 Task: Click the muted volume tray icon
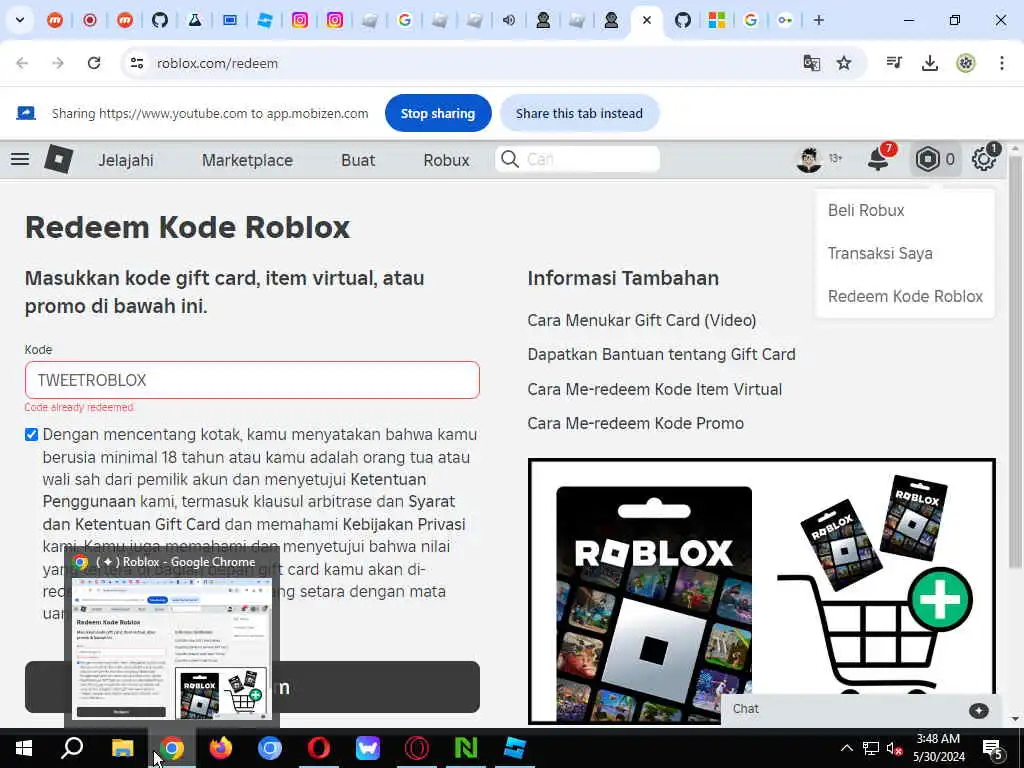coord(893,748)
